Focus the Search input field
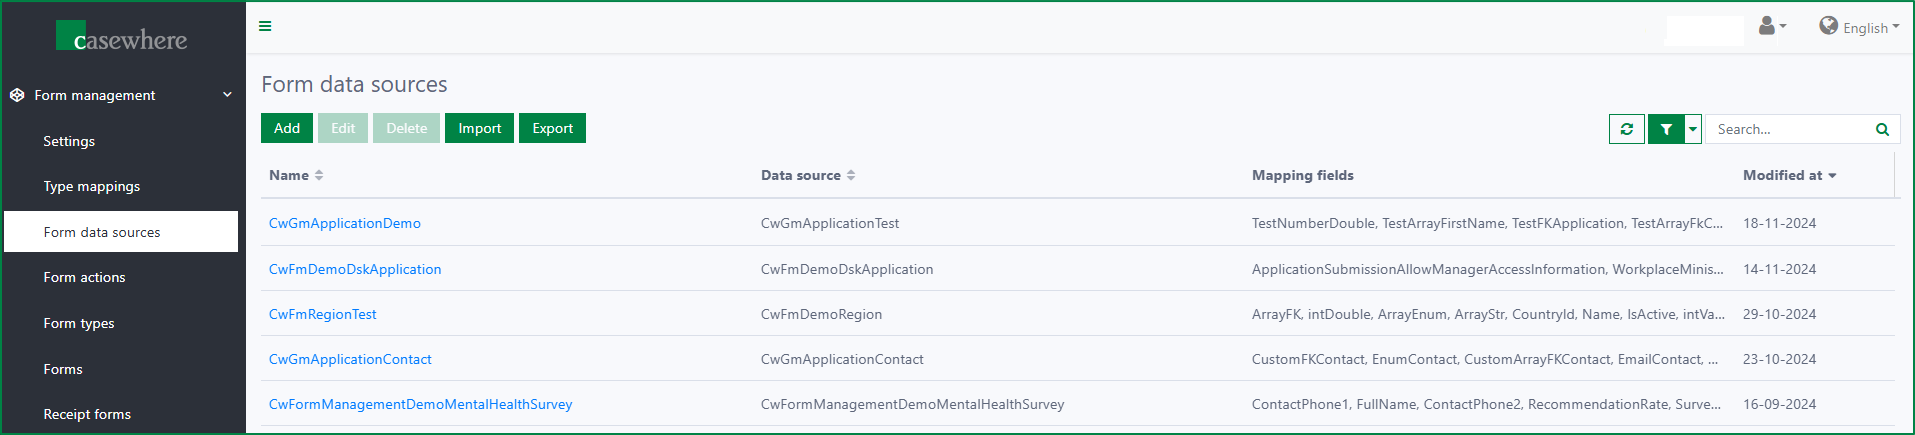1915x435 pixels. pos(1790,129)
